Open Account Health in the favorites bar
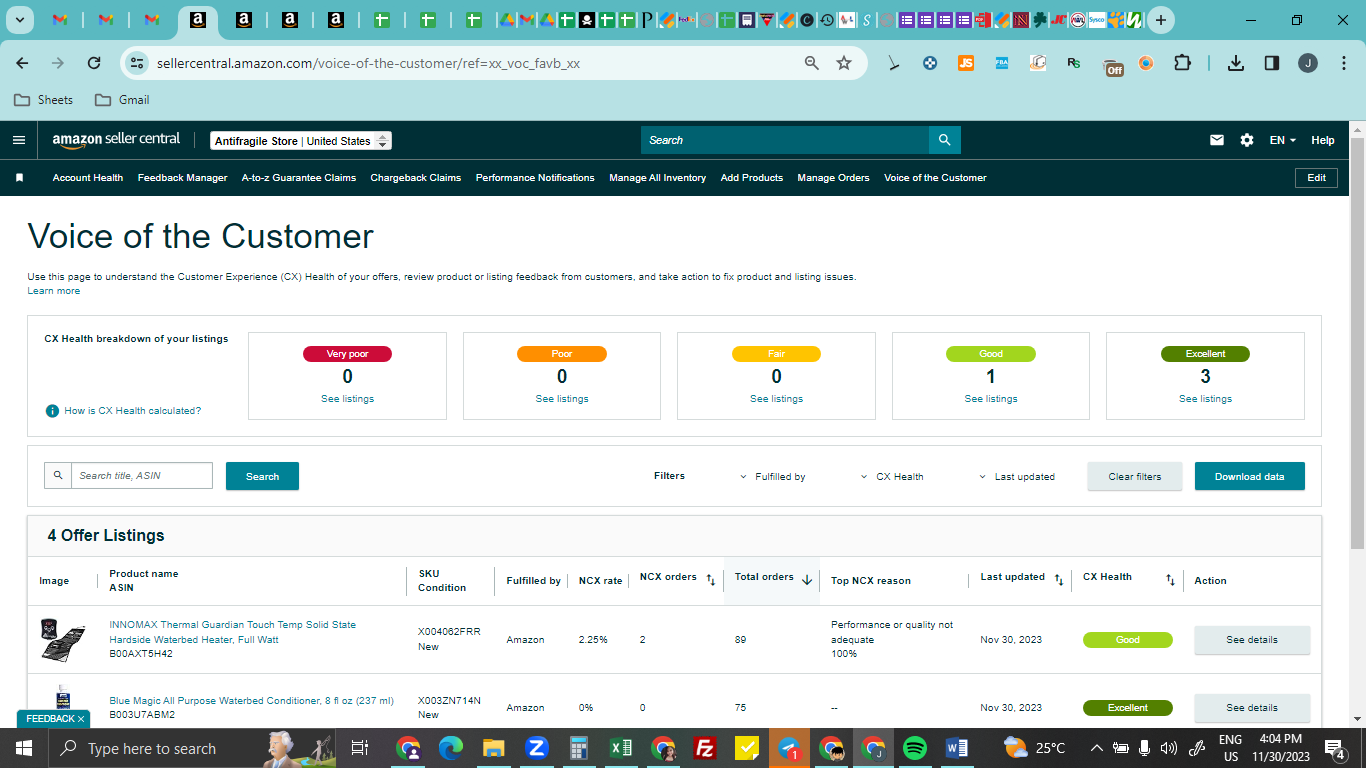This screenshot has height=768, width=1366. (x=88, y=178)
